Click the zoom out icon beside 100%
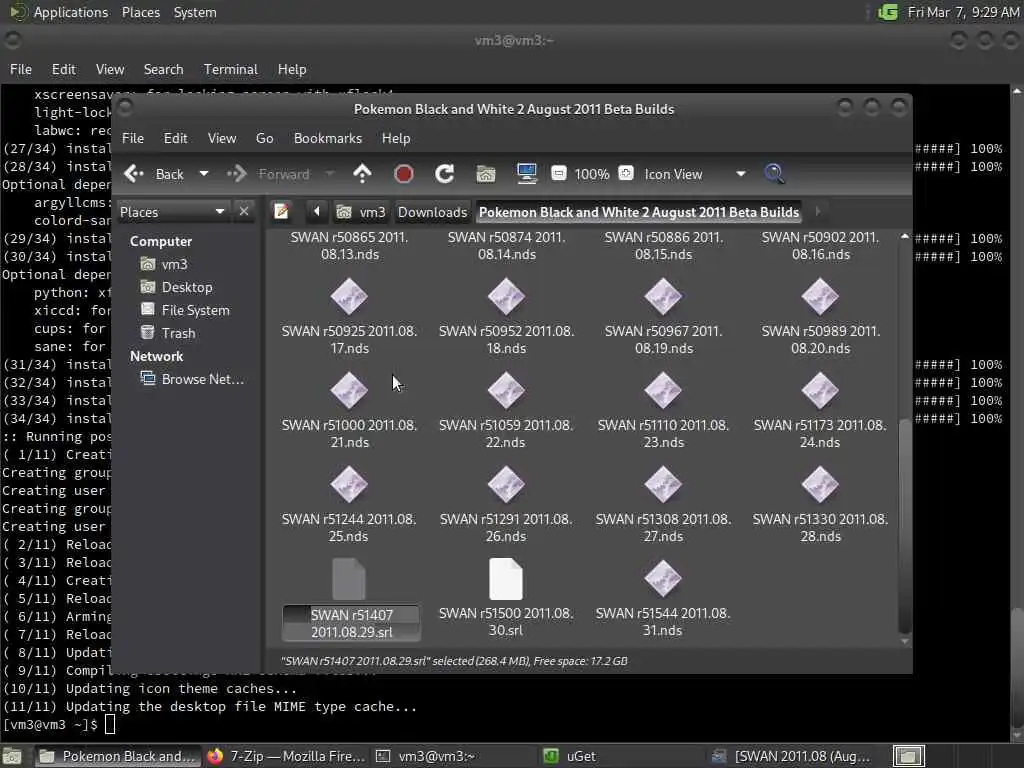 (558, 173)
